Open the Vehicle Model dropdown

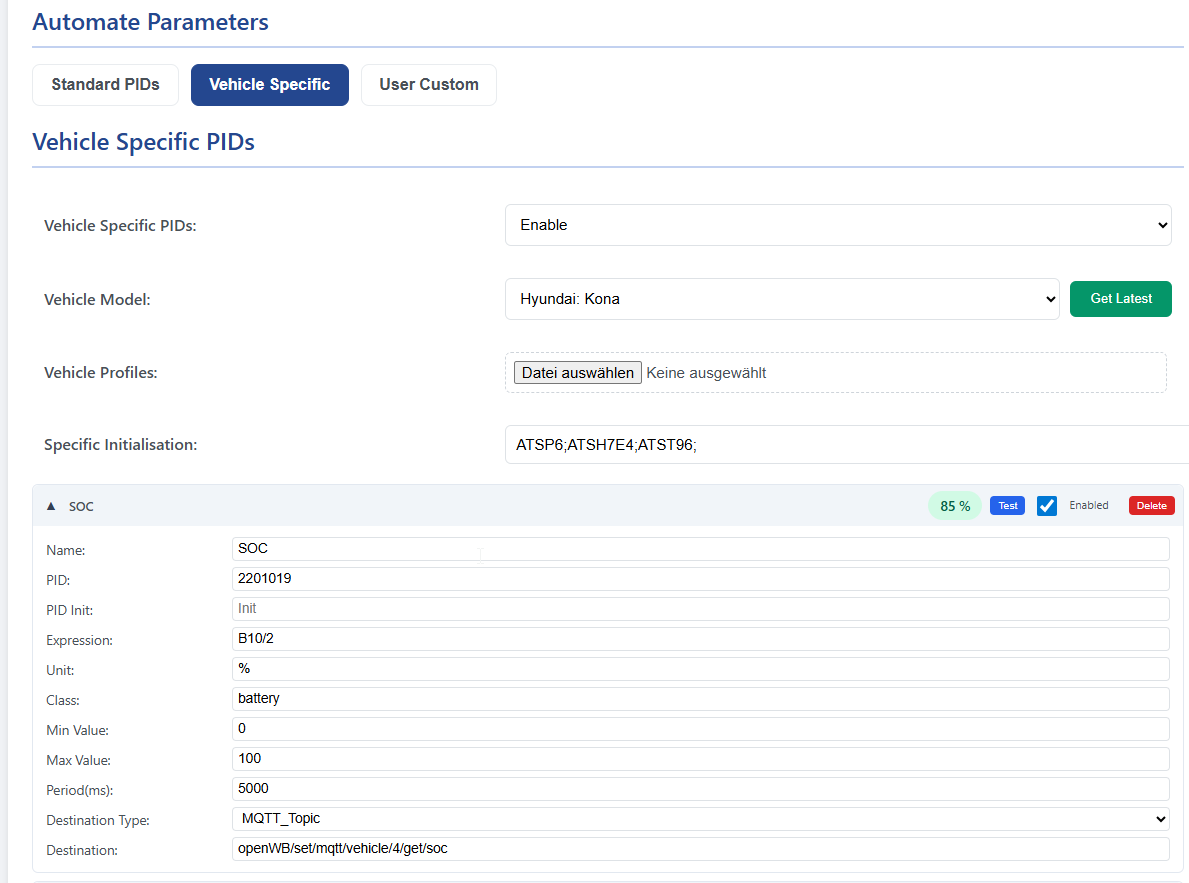tap(782, 298)
